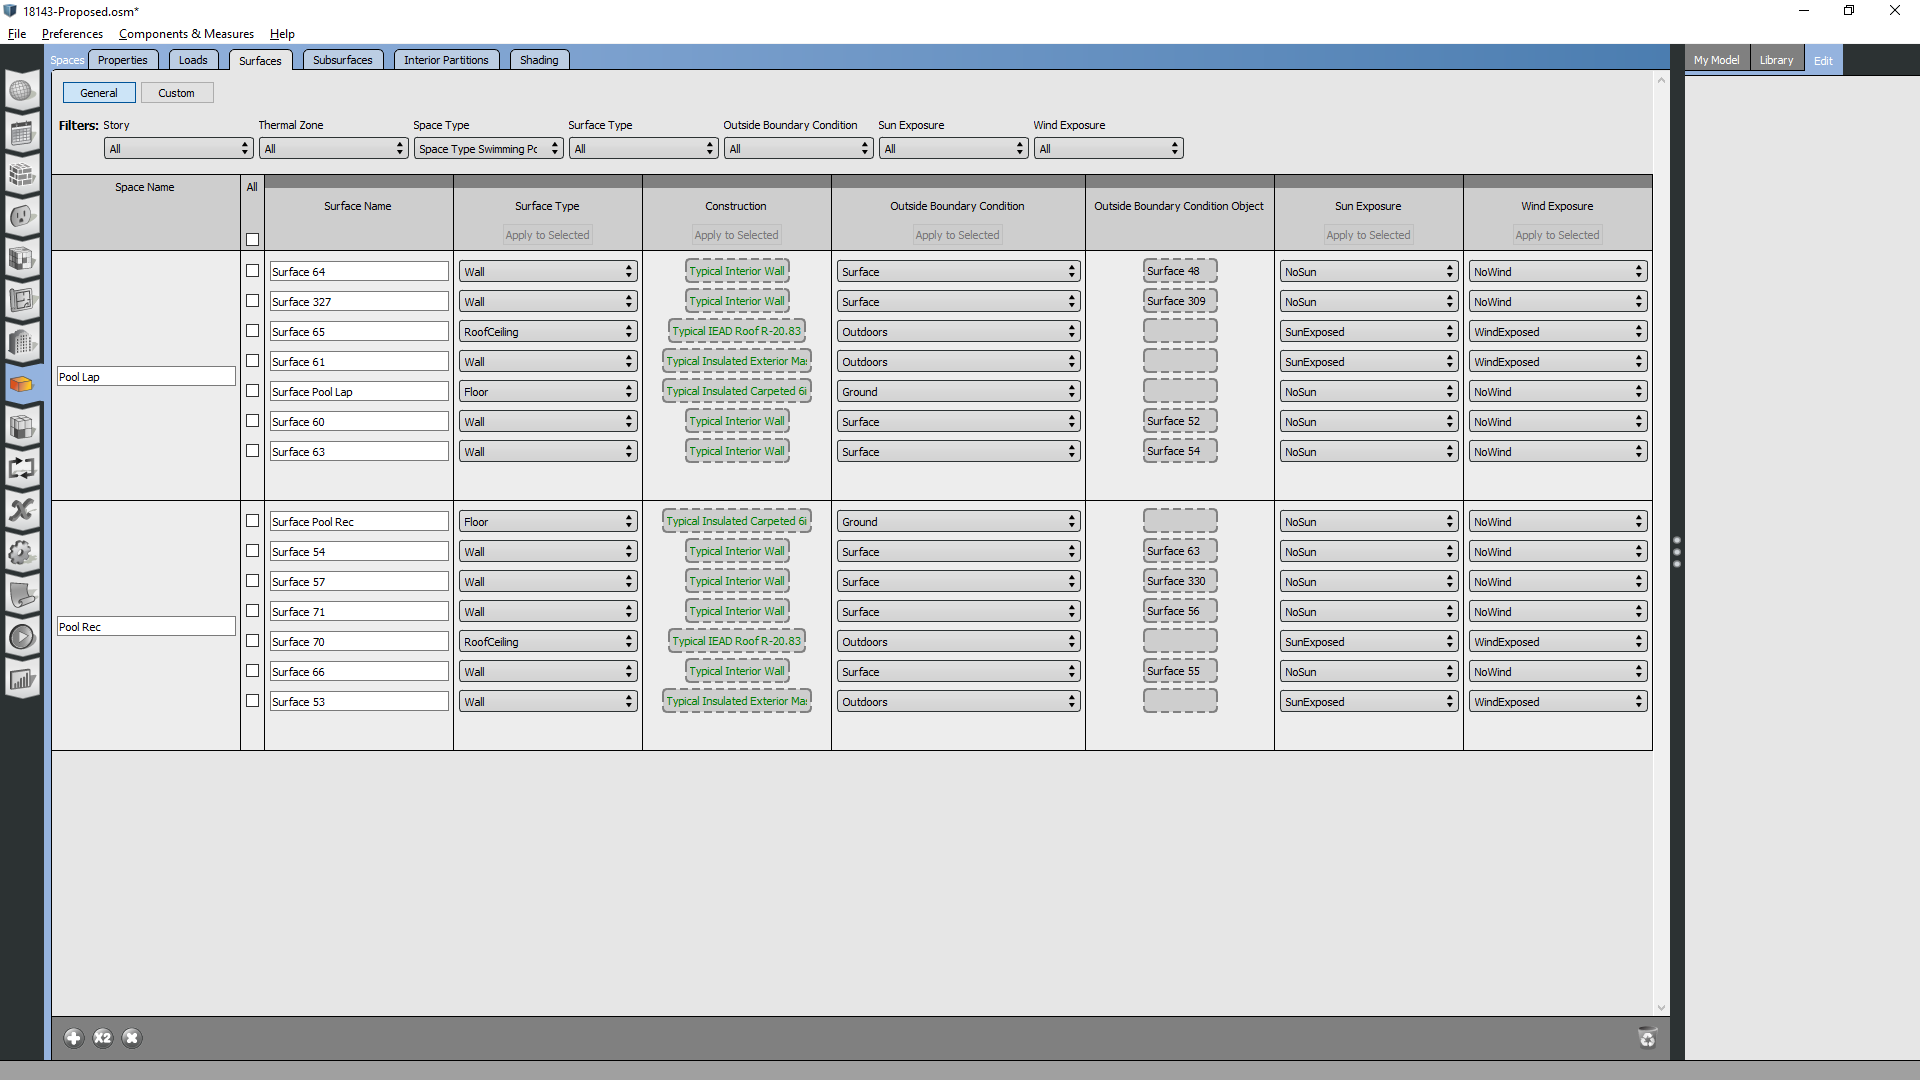Click the X2 duplicate object button
1920x1080 pixels.
102,1038
